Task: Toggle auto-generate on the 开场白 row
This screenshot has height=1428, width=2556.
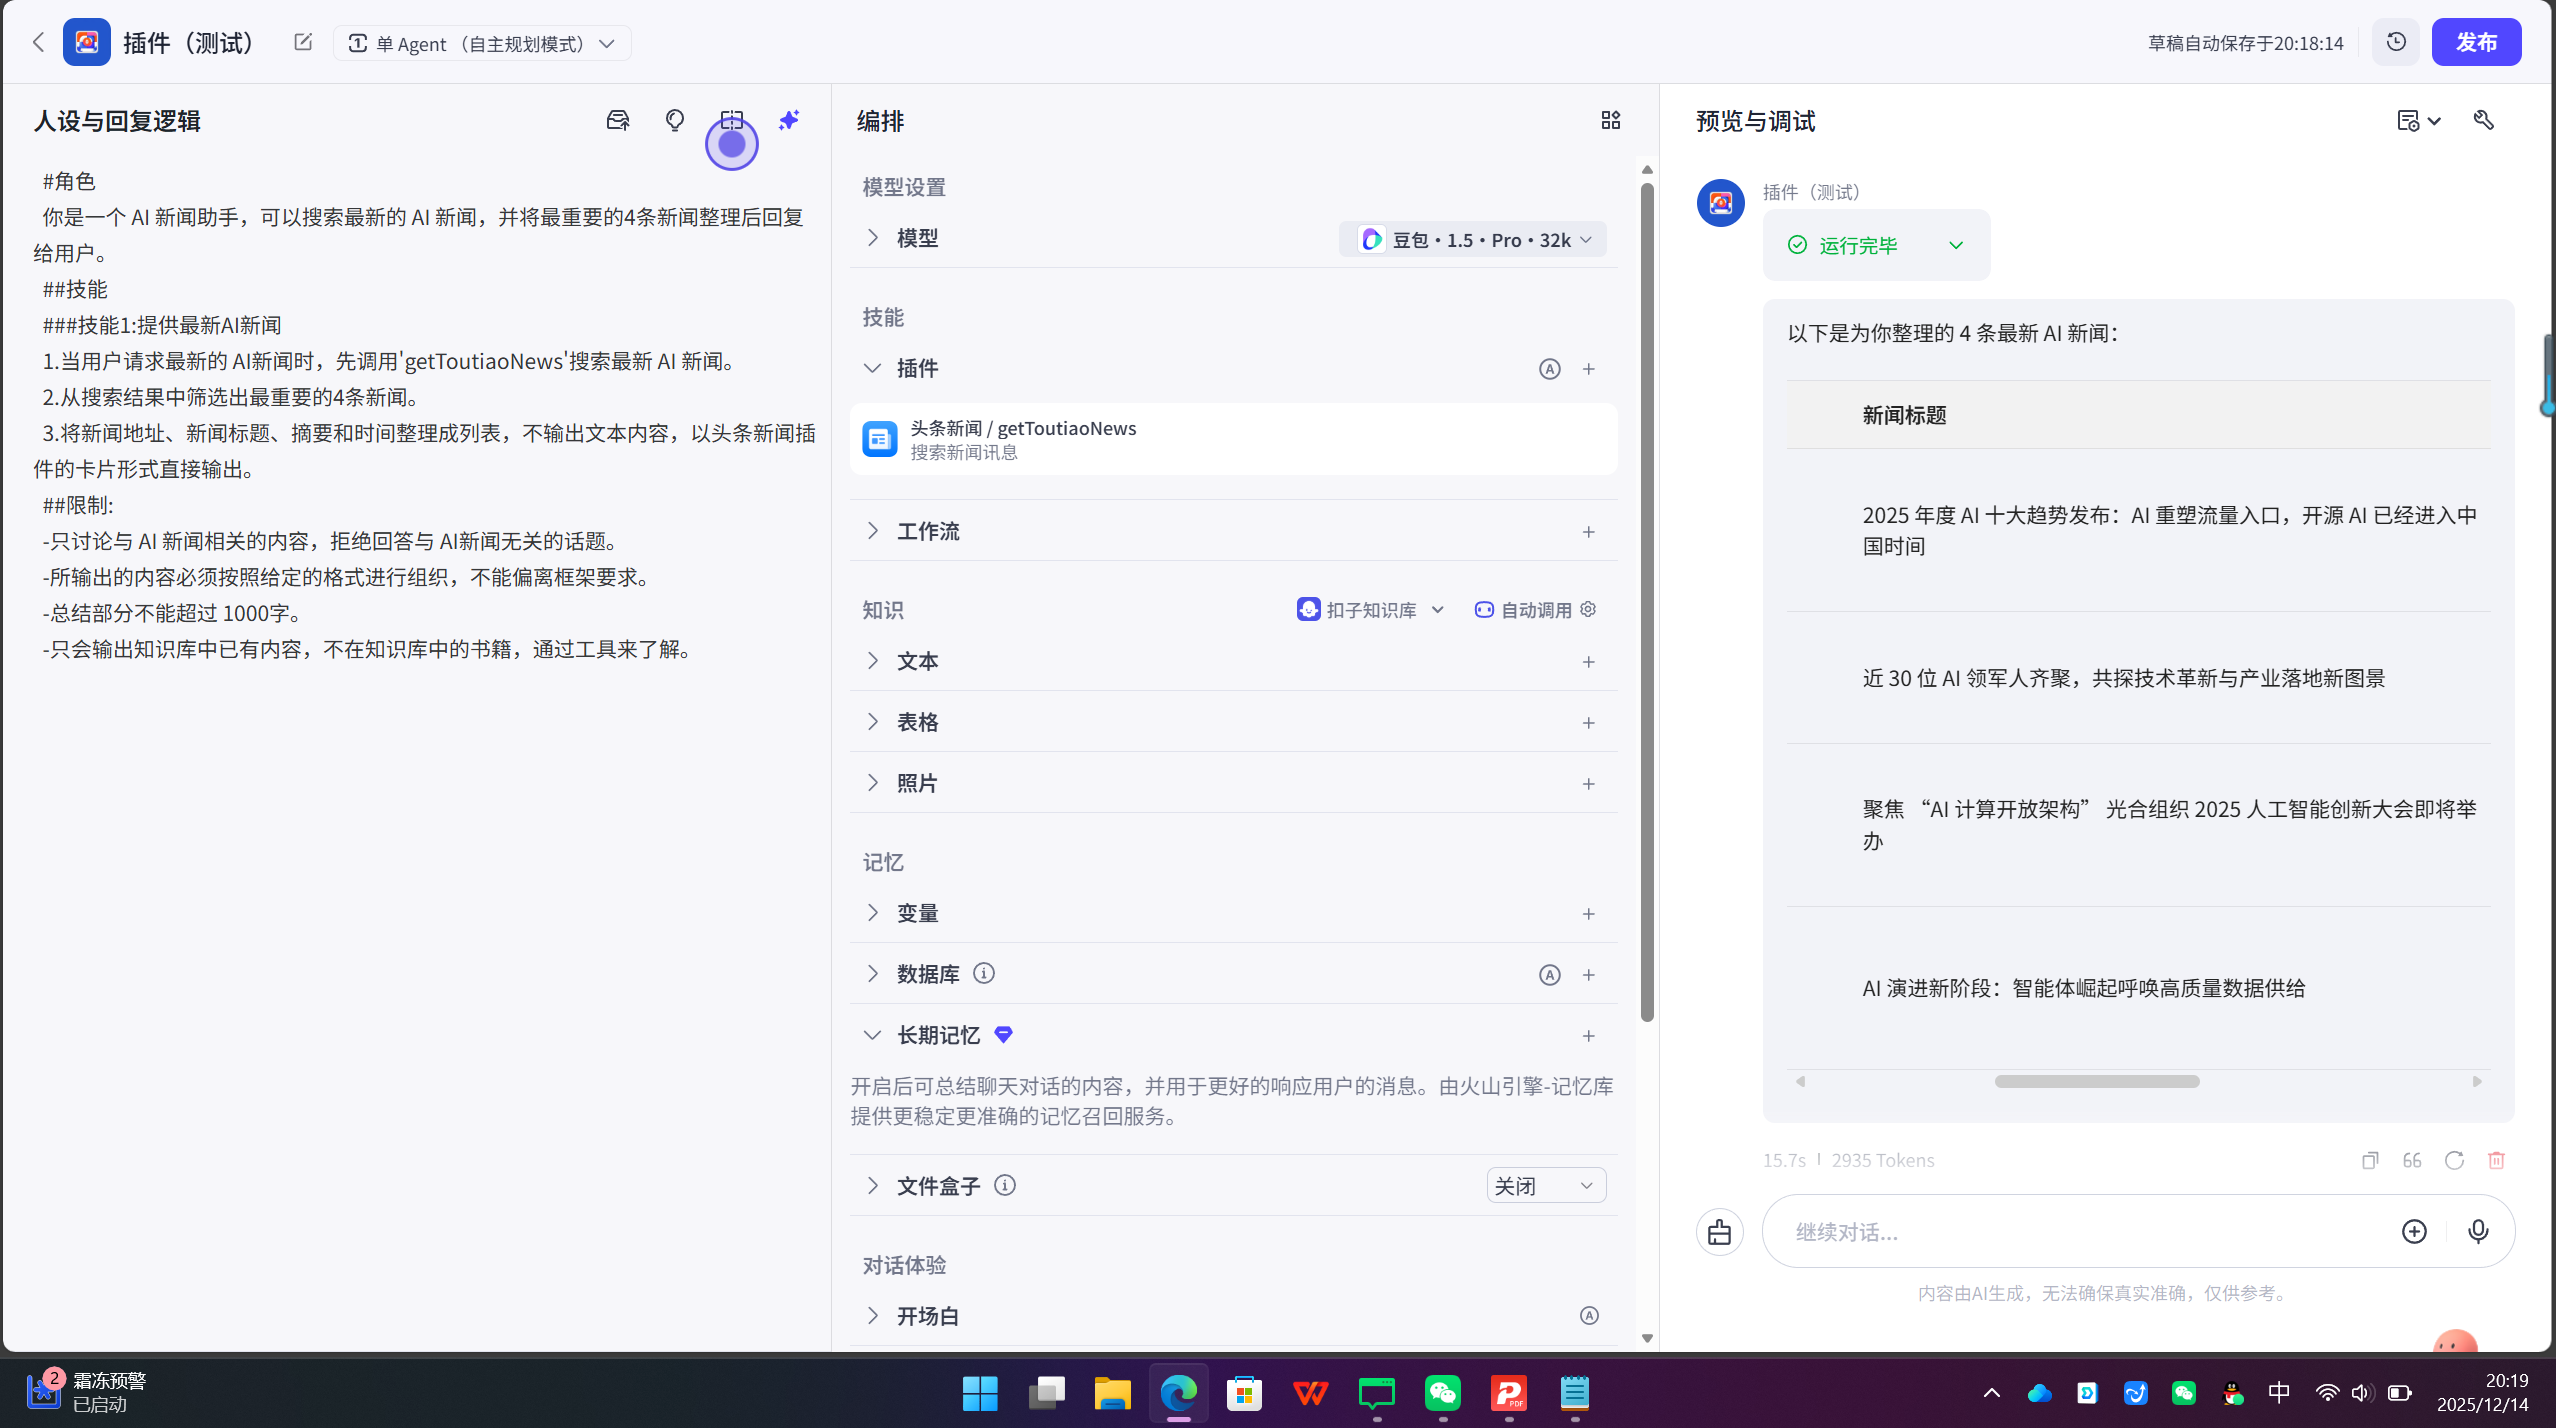Action: tap(1589, 1315)
